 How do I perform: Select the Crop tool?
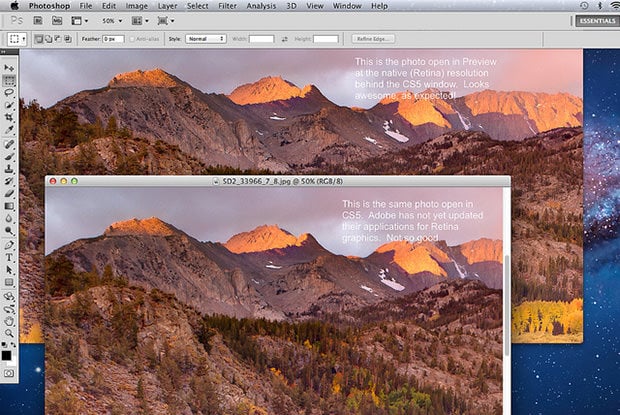click(9, 117)
